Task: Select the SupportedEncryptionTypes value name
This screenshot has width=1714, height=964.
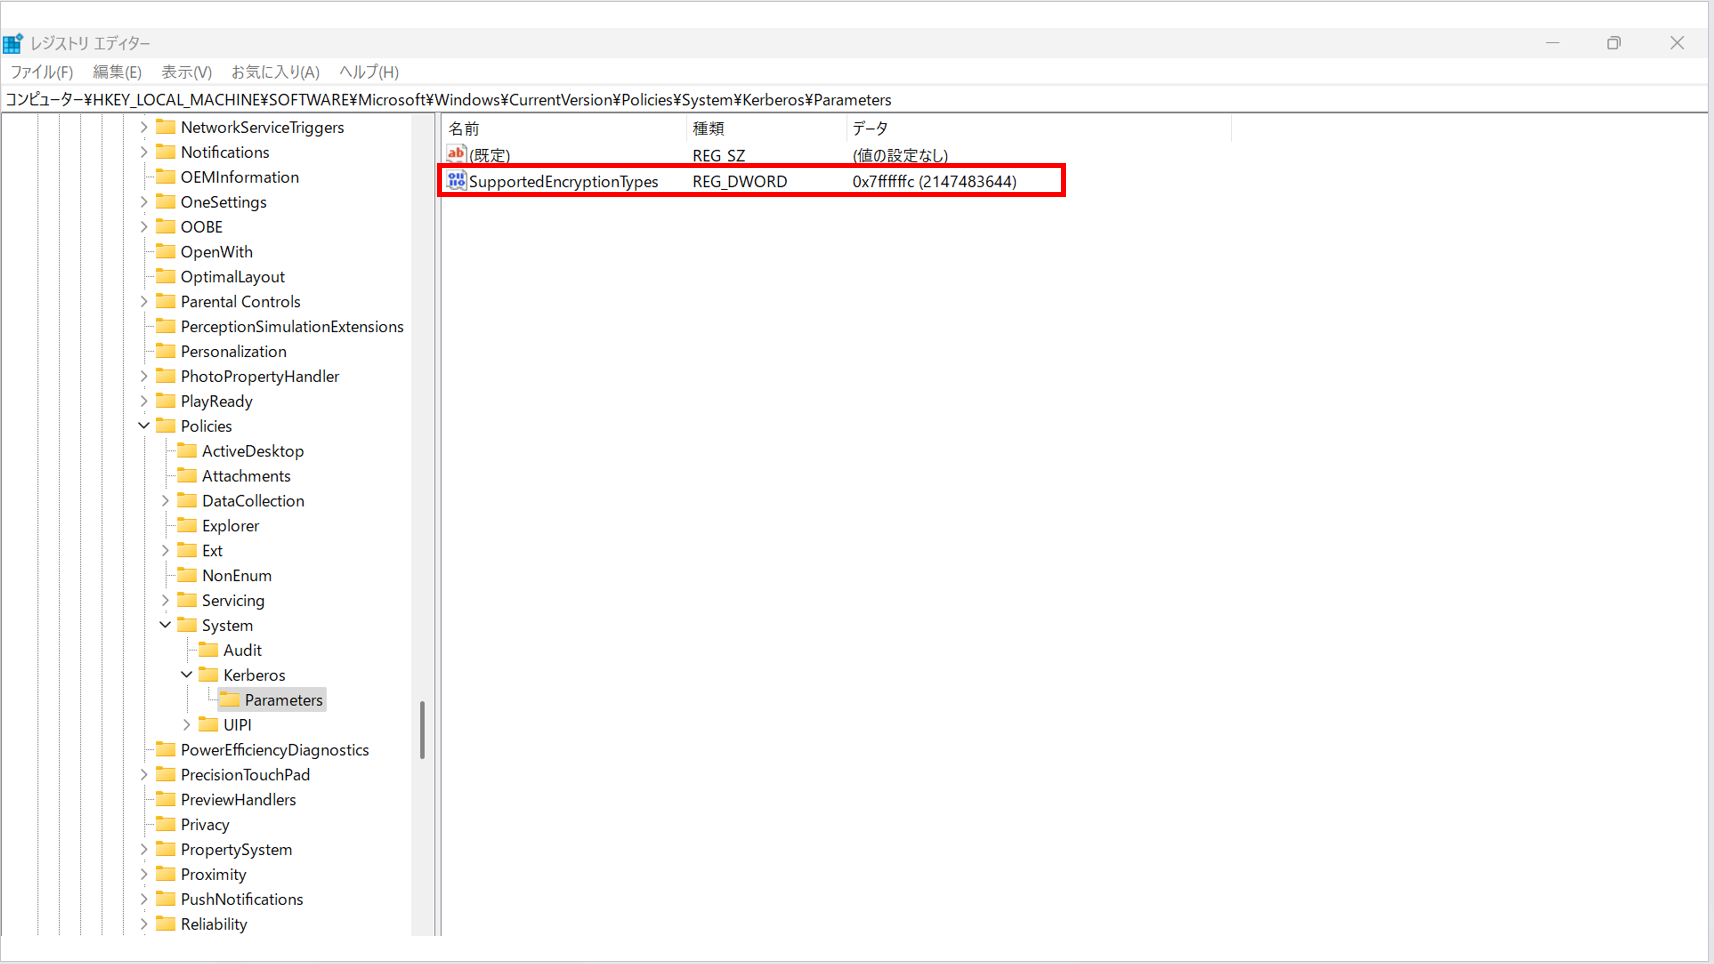Action: click(x=563, y=181)
